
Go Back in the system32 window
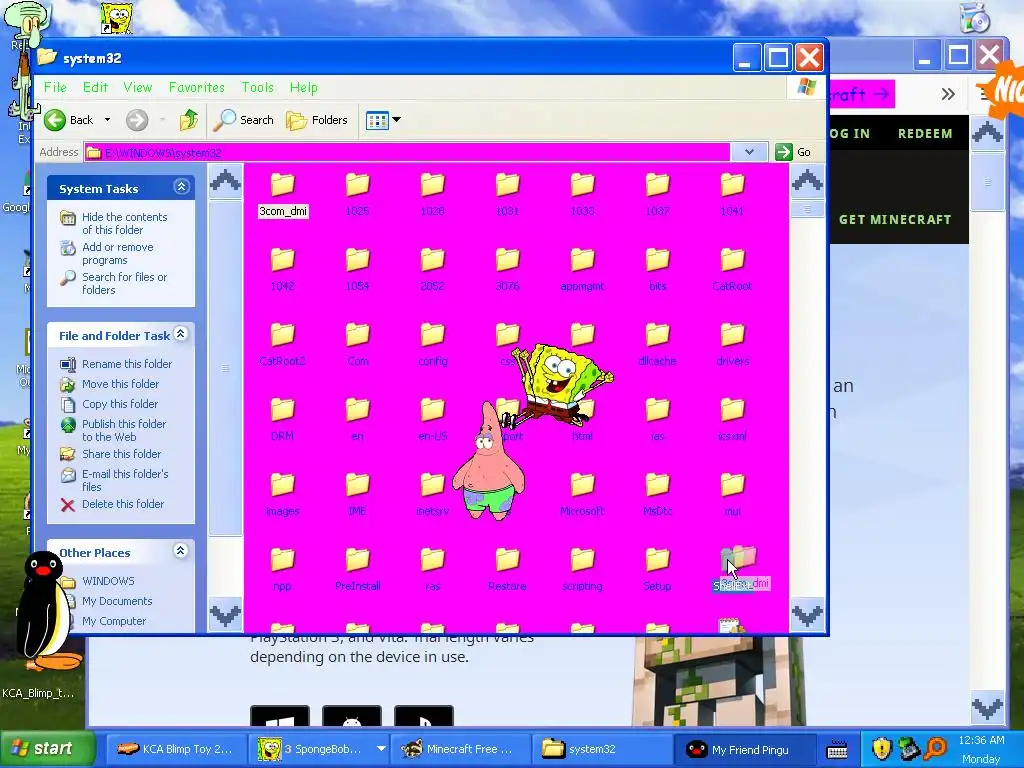coord(69,120)
